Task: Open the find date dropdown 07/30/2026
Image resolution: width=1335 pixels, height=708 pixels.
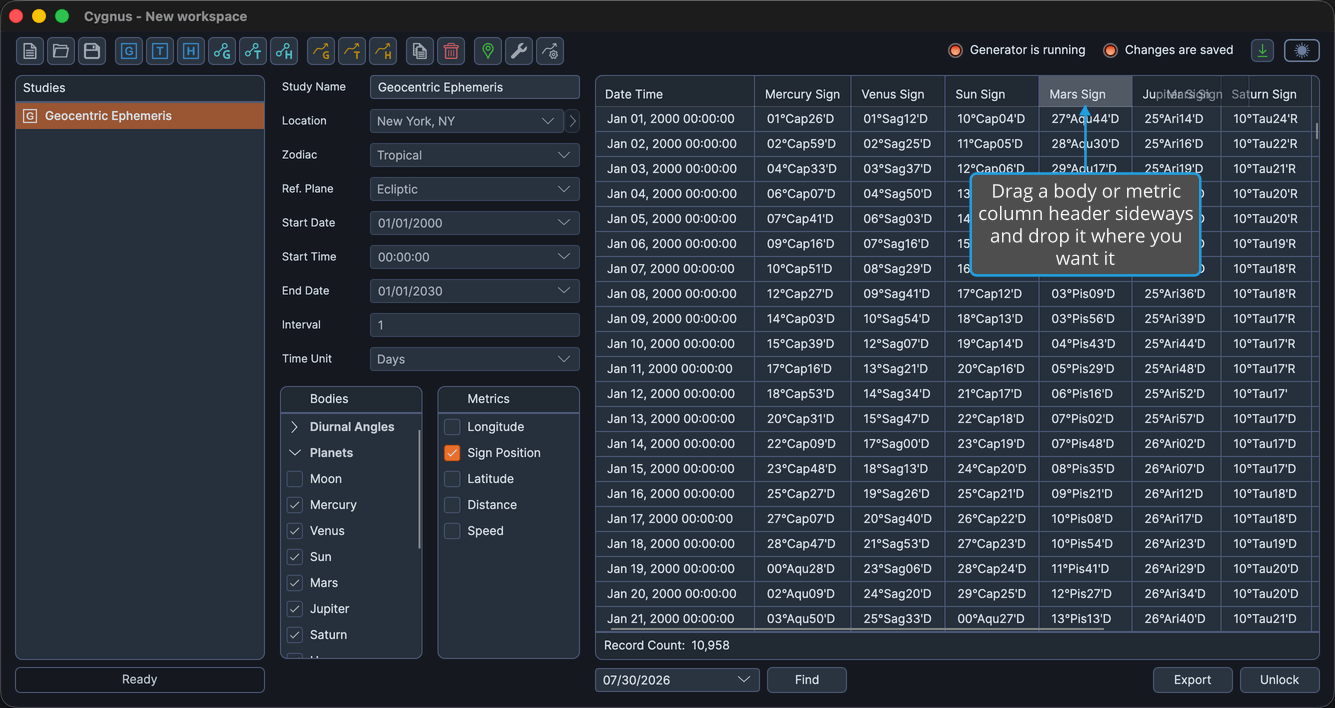Action: click(677, 680)
